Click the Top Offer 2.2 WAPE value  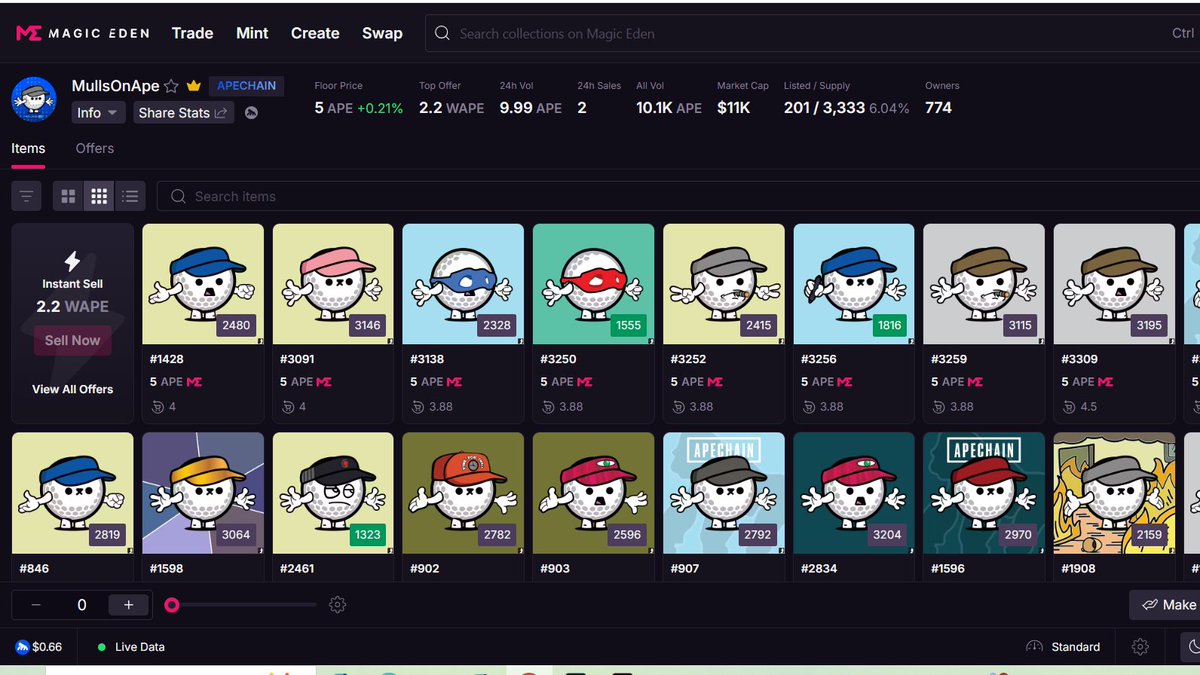coord(451,108)
